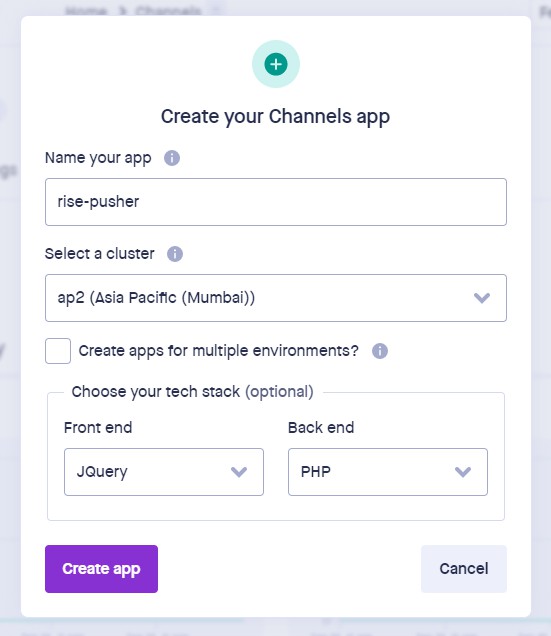Open info tooltip beside Name your app
Screen dimensions: 551x636
pyautogui.click(x=172, y=158)
